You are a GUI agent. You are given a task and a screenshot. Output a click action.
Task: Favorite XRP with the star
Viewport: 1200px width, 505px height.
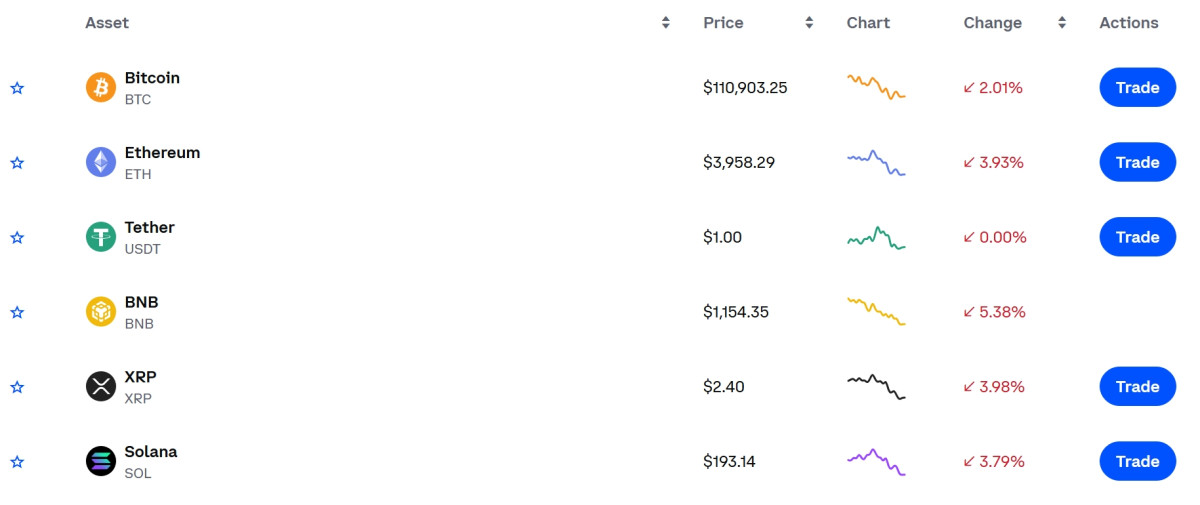(17, 387)
